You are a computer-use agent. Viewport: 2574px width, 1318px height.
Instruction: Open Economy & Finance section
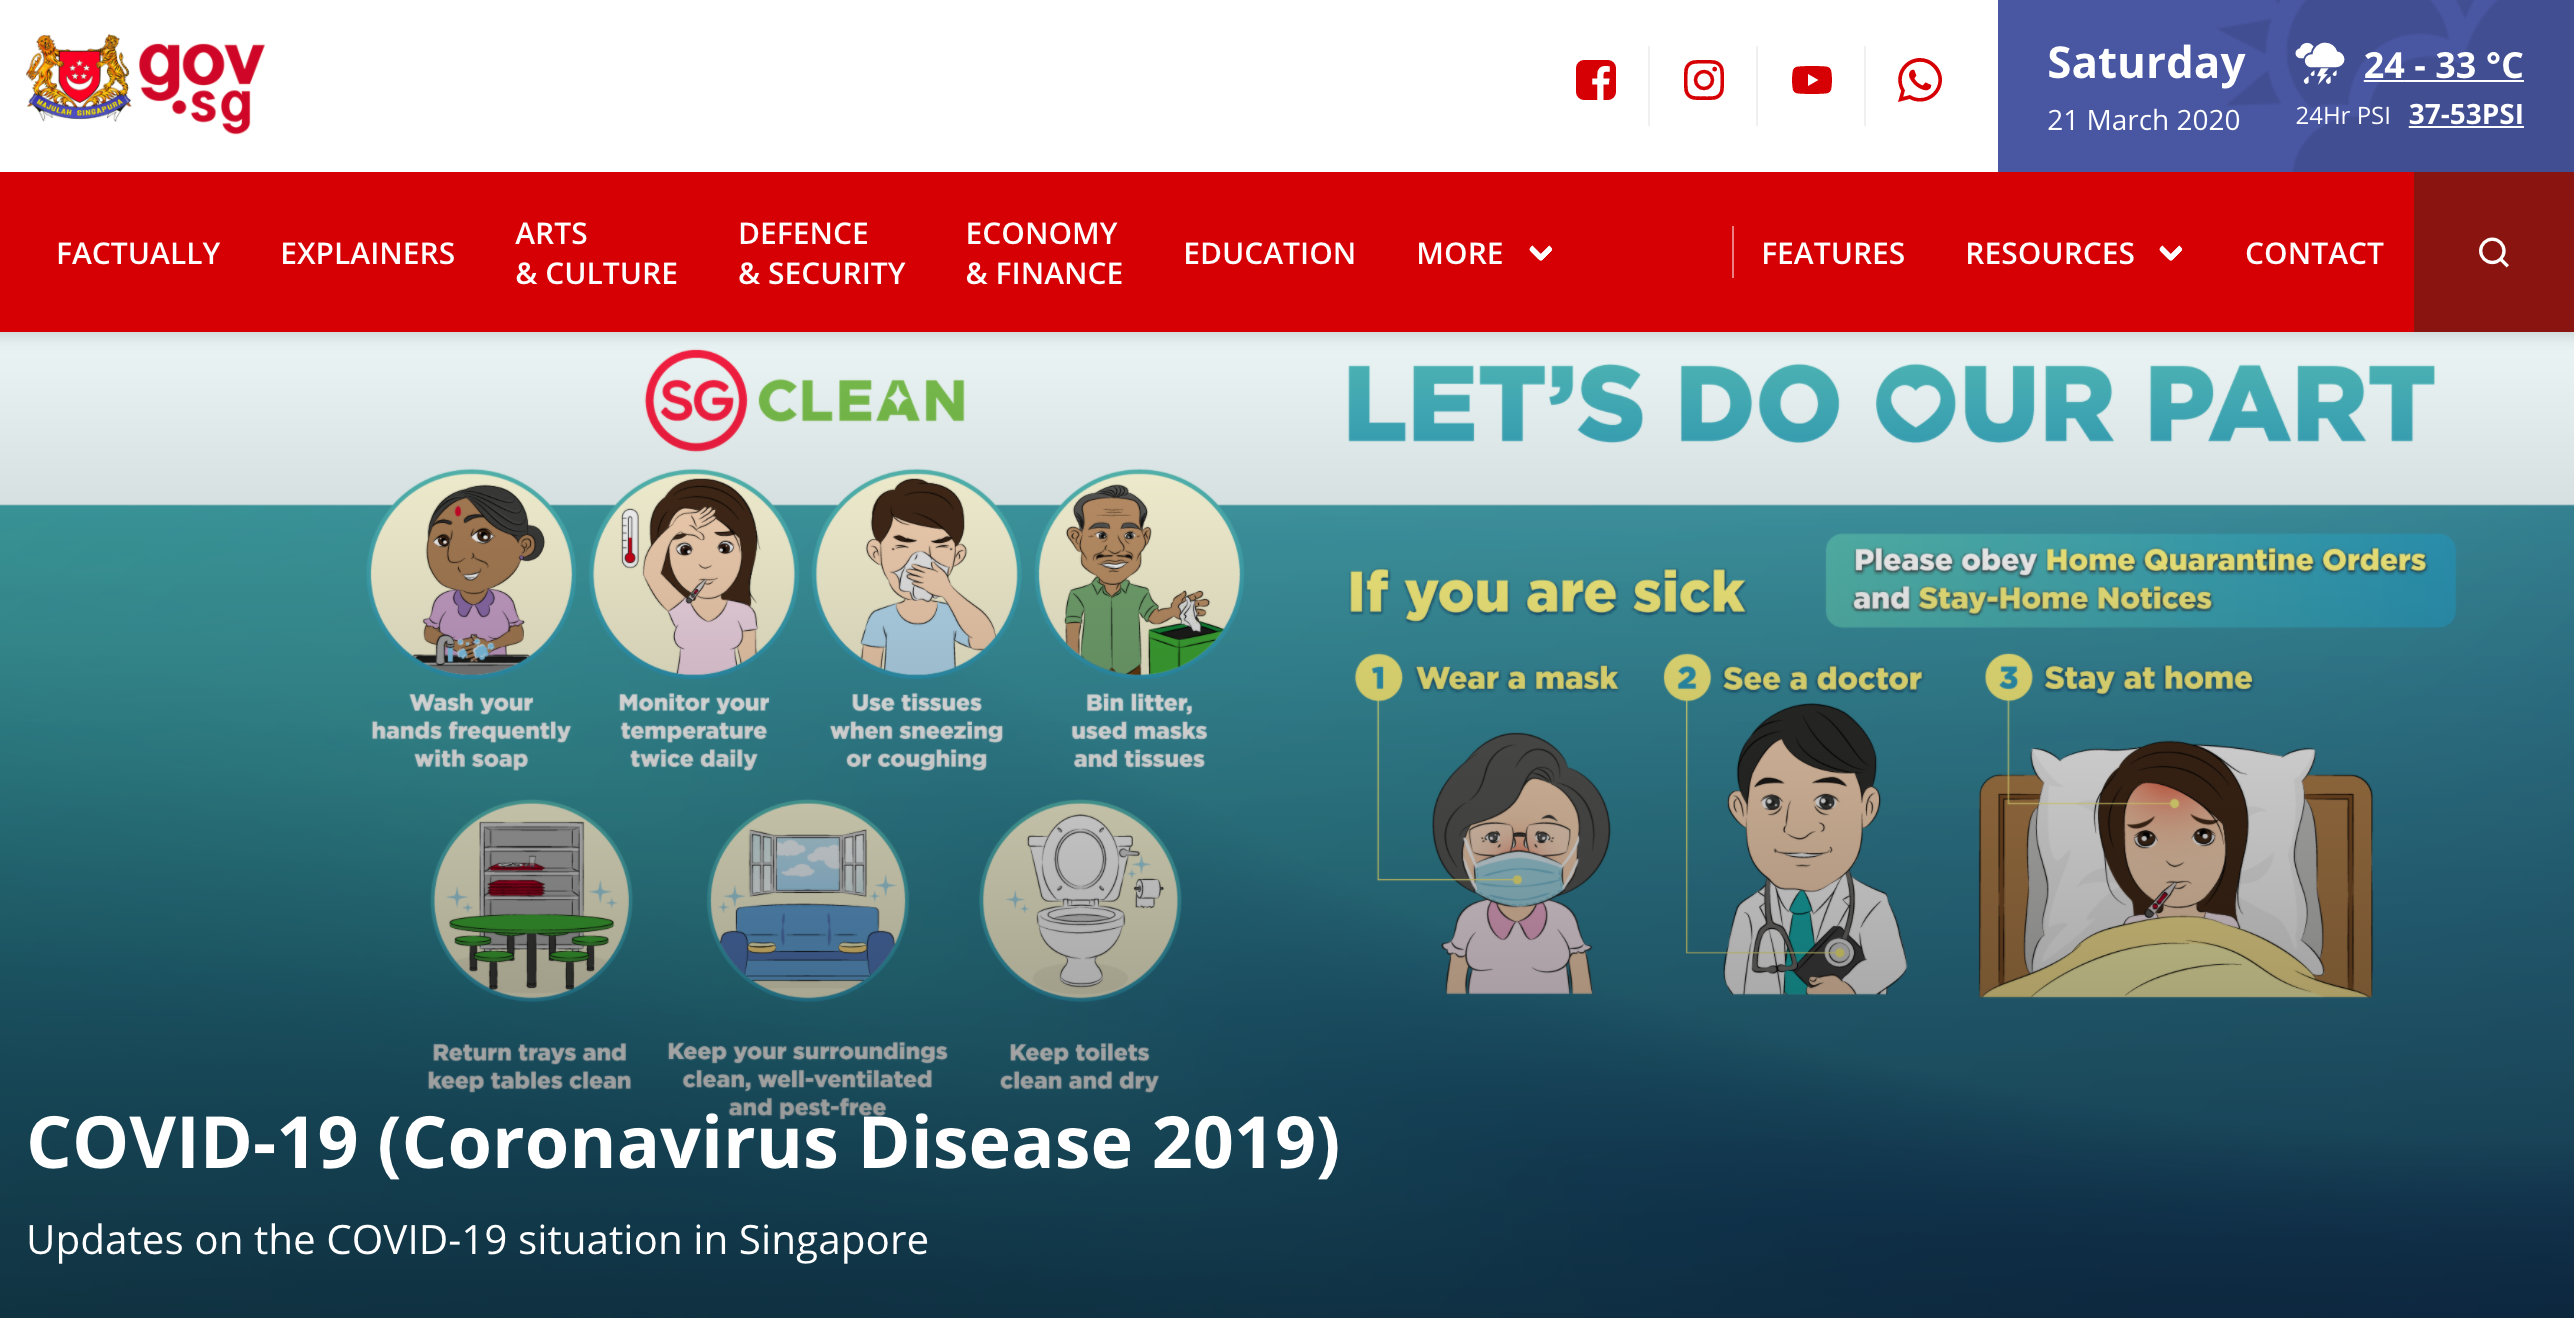click(x=1043, y=253)
